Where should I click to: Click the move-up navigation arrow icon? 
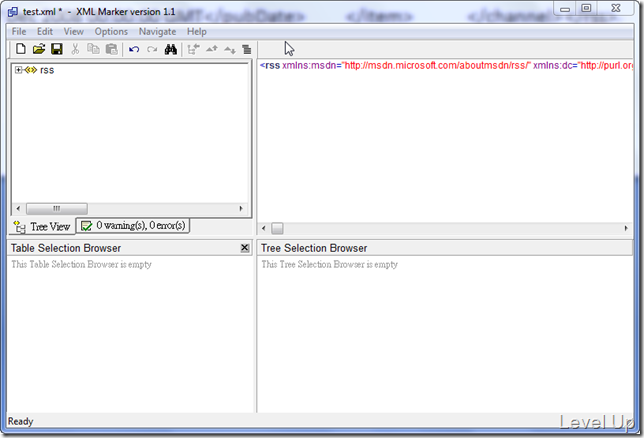(212, 50)
